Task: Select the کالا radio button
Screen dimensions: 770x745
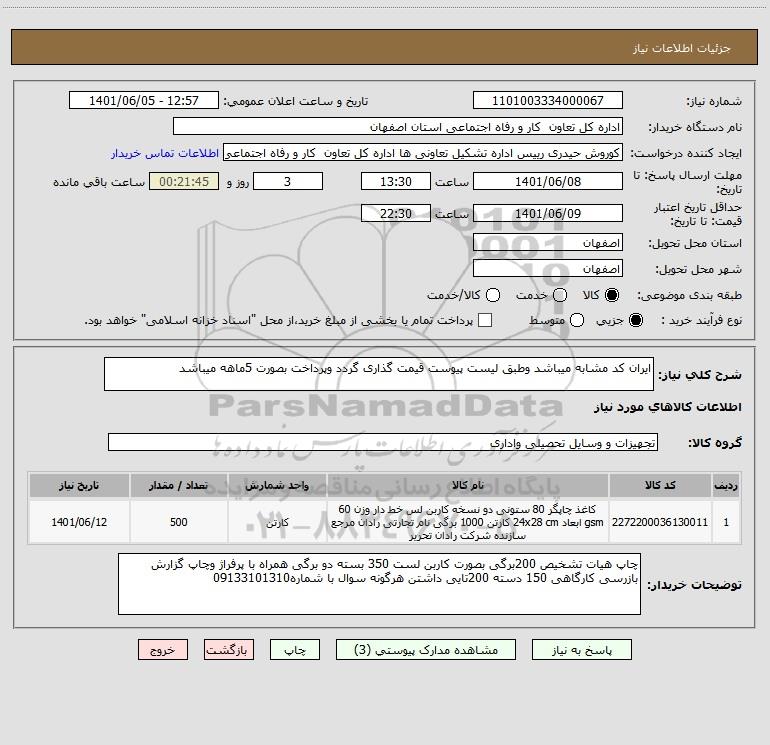Action: click(x=612, y=295)
